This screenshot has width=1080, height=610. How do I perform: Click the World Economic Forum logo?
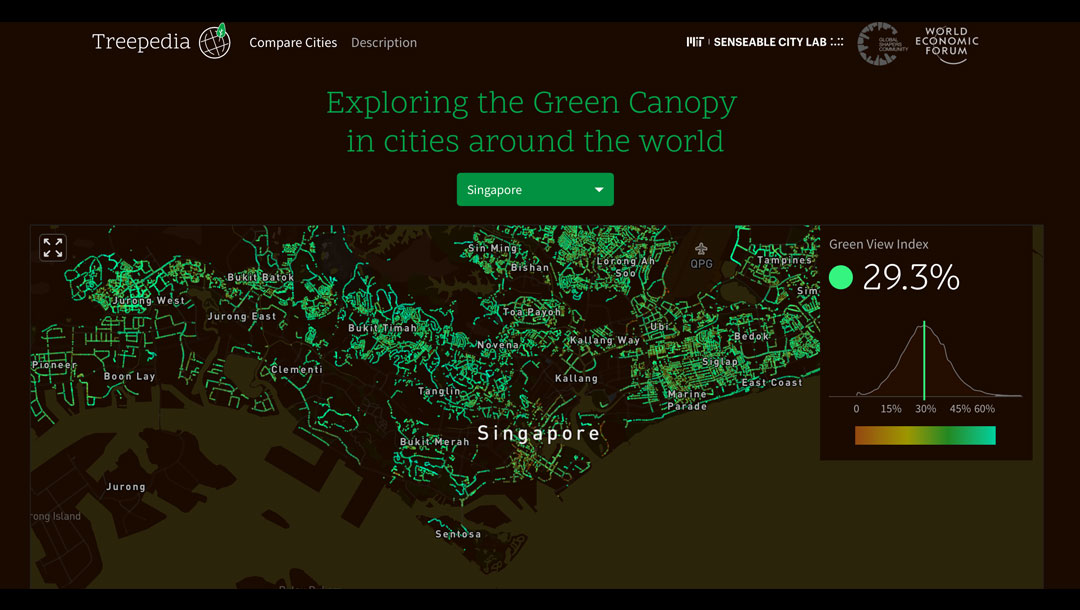click(946, 44)
